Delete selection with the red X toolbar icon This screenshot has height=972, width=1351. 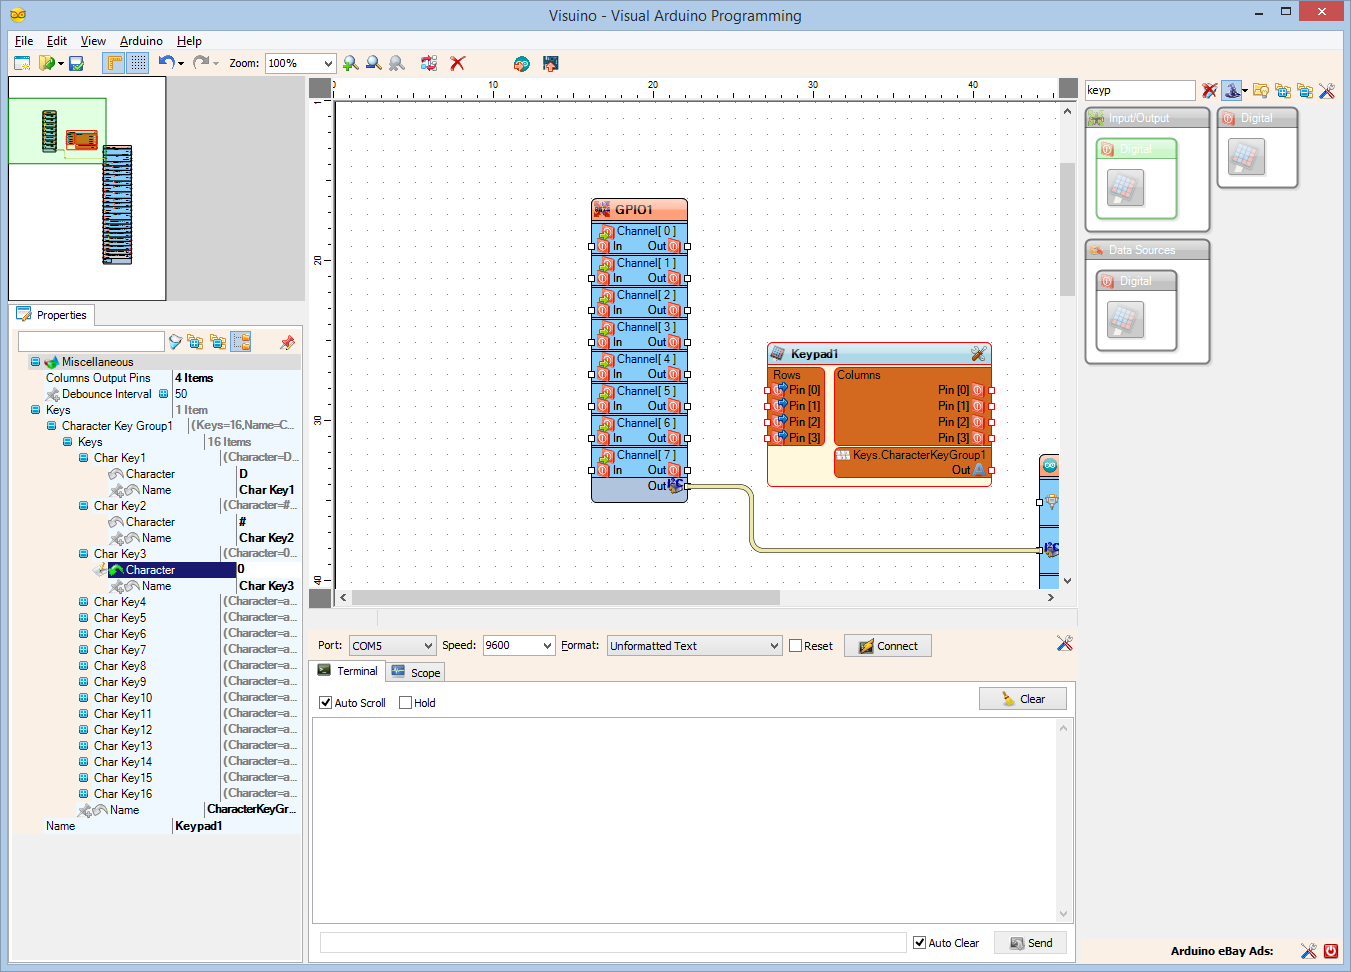pos(457,62)
